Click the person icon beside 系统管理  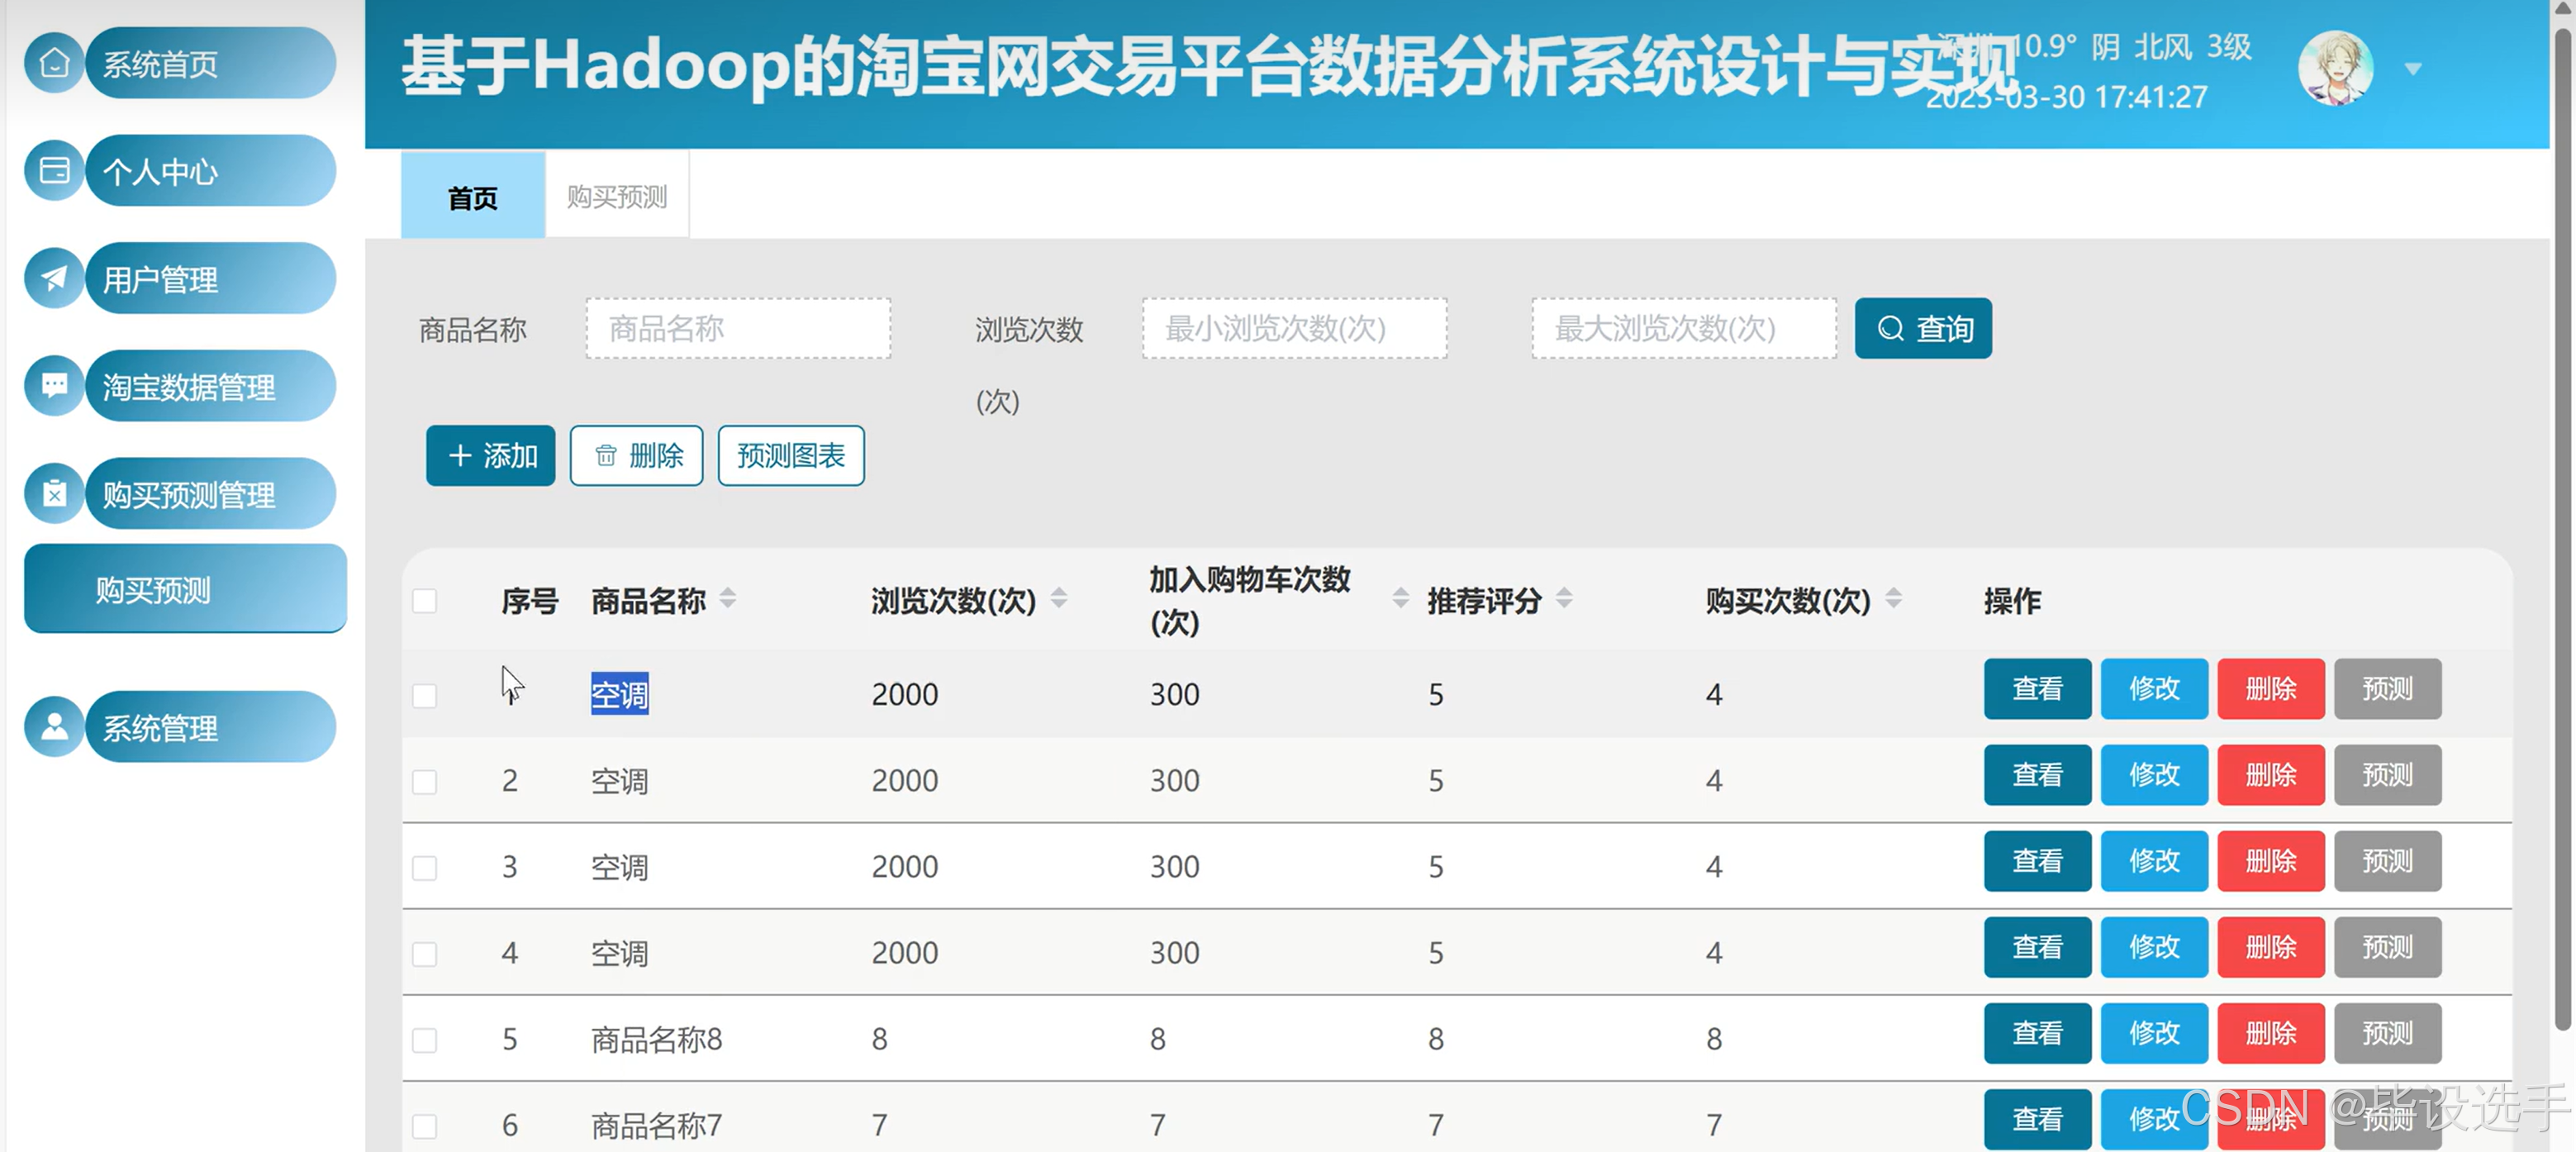(x=54, y=727)
